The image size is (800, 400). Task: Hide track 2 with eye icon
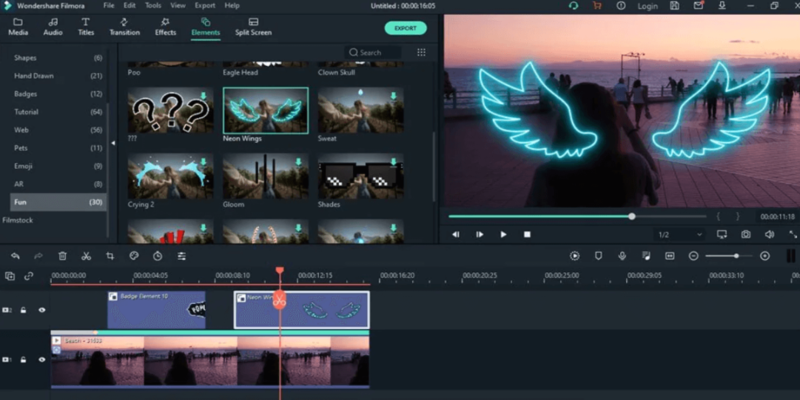pos(42,310)
